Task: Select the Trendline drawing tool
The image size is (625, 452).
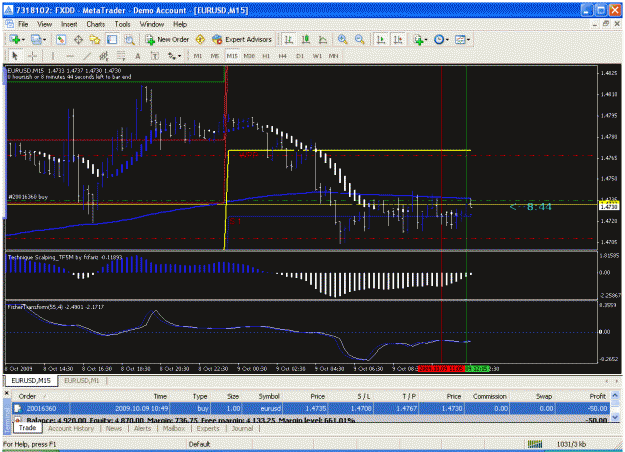Action: 86,56
